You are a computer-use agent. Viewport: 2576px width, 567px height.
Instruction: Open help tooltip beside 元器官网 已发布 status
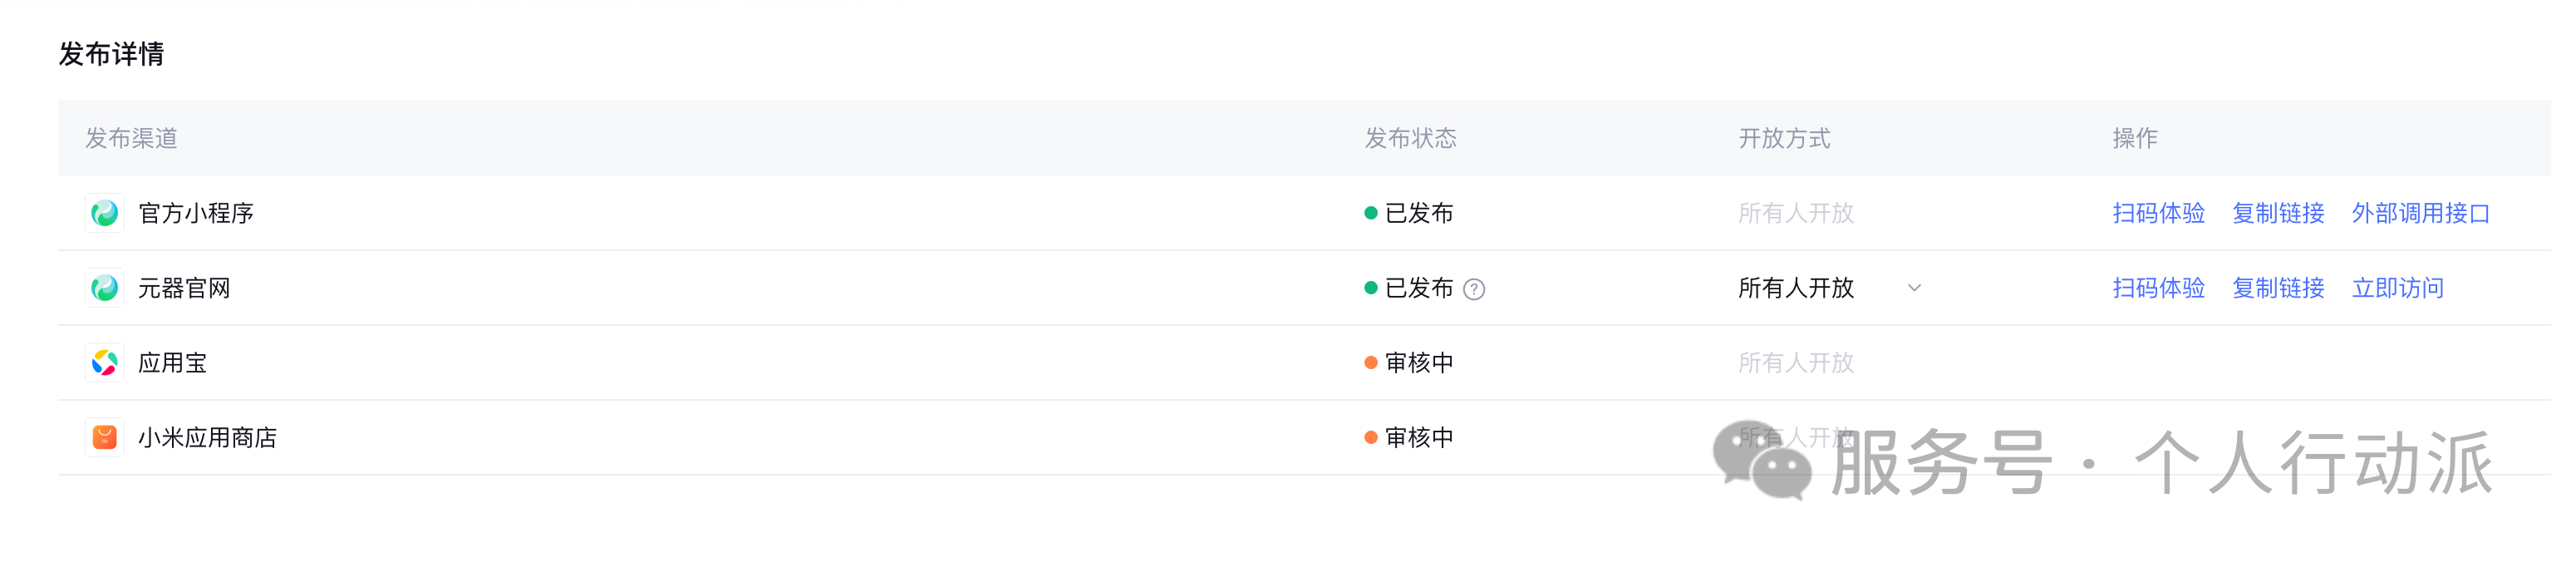(x=1473, y=289)
